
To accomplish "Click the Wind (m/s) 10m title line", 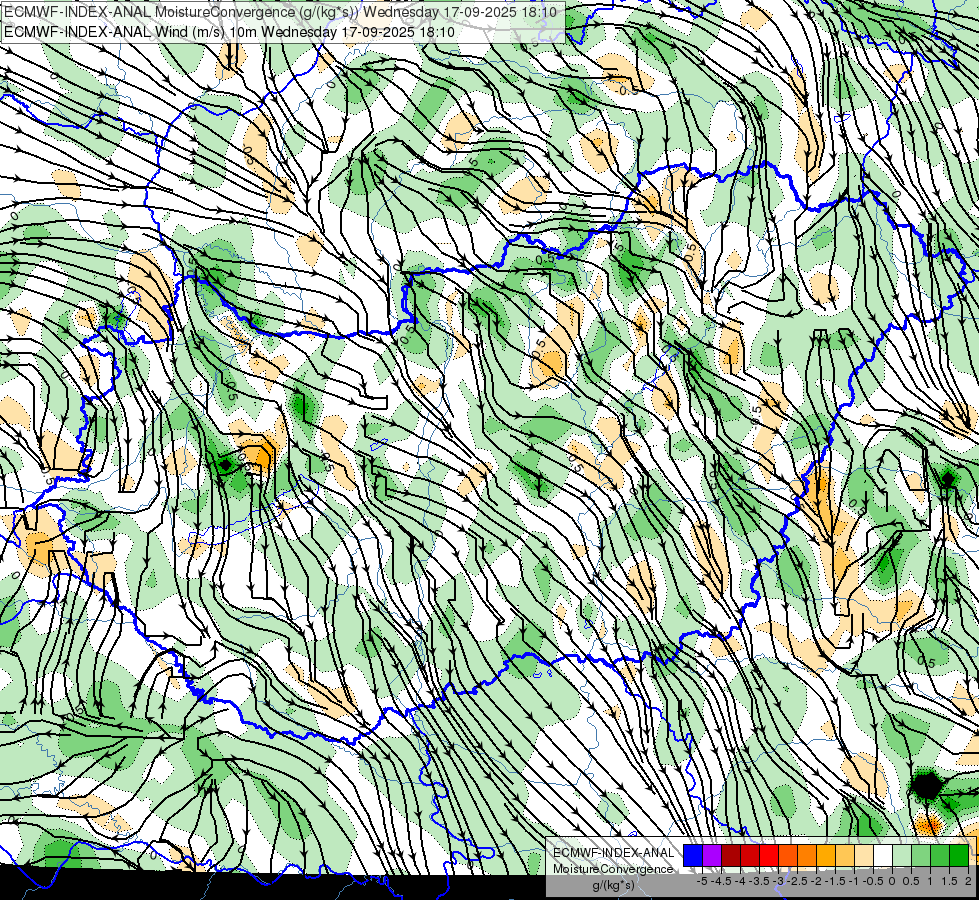I will pyautogui.click(x=229, y=32).
